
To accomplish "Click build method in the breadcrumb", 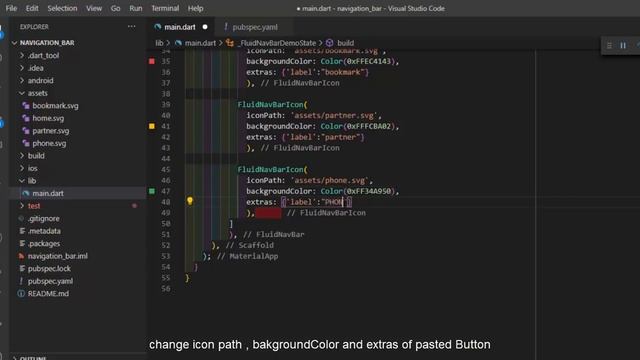I will (345, 43).
